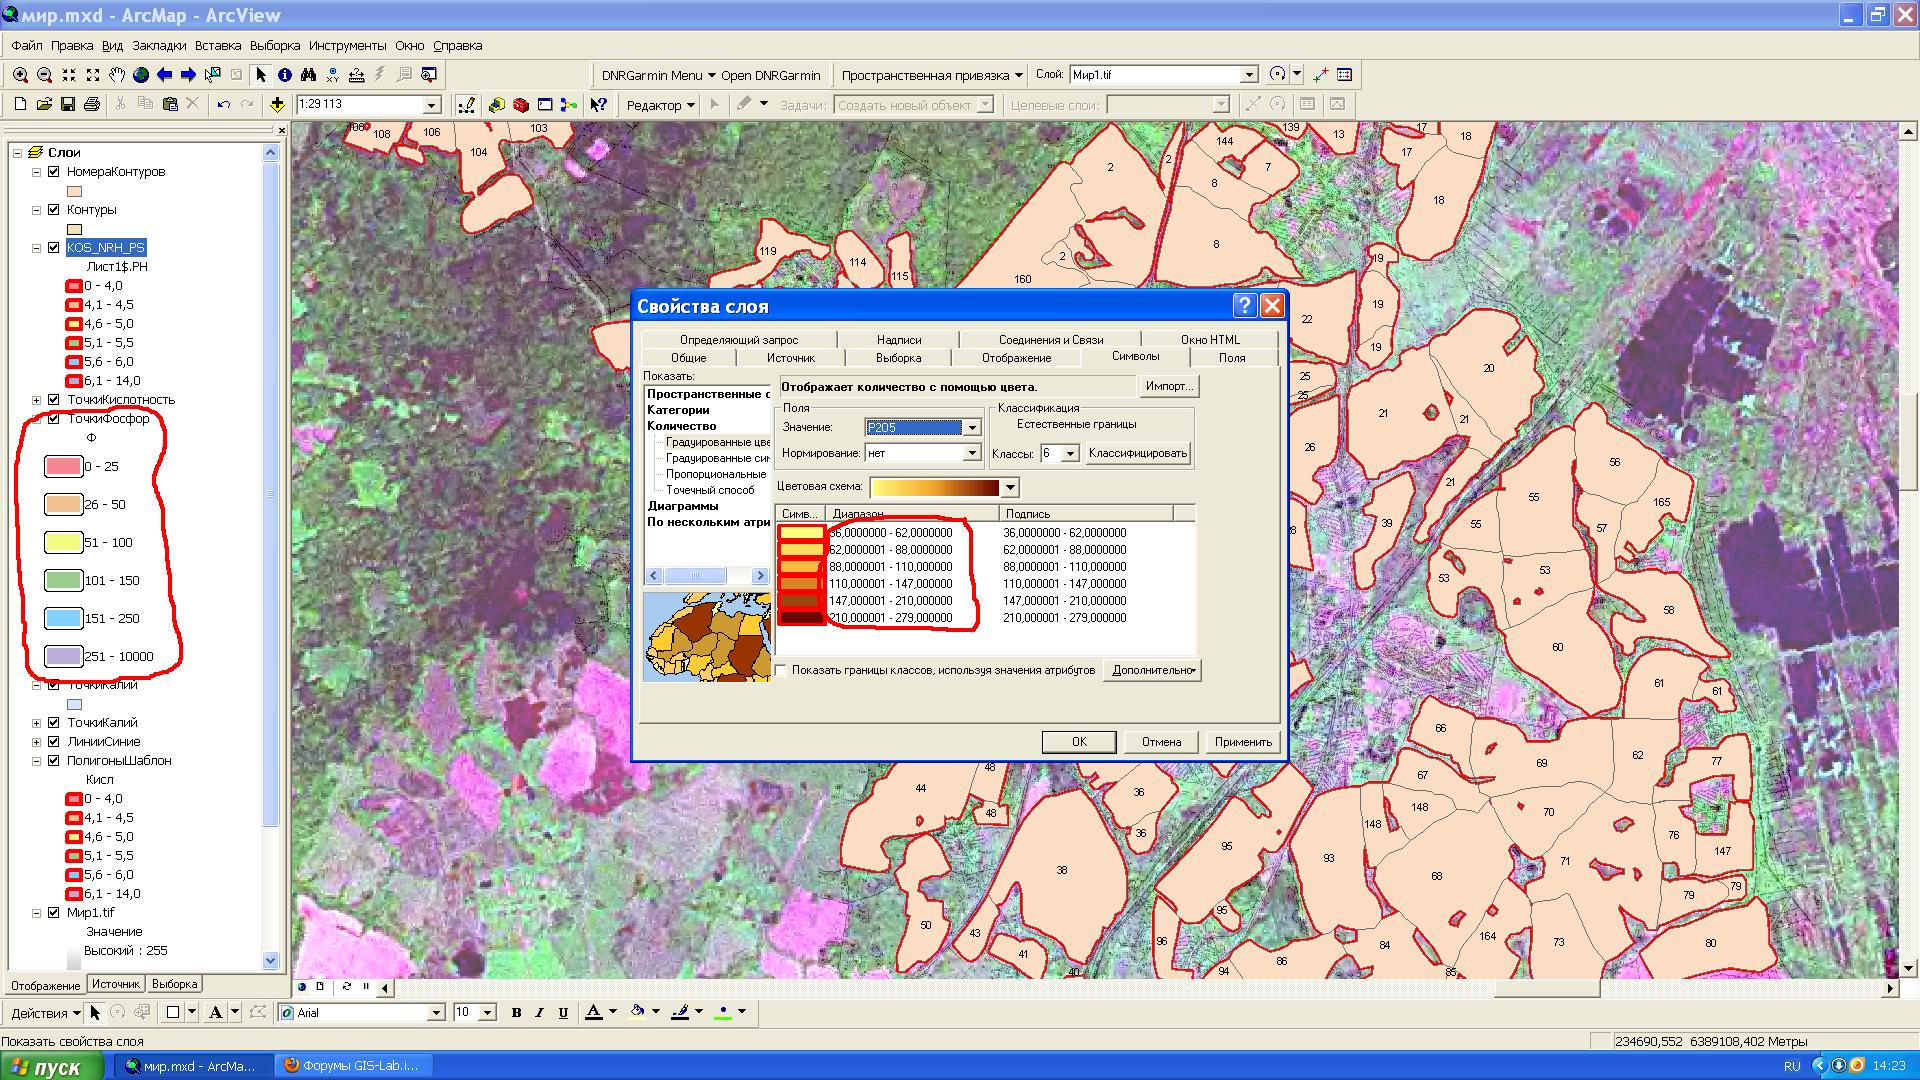Image resolution: width=1920 pixels, height=1080 pixels.
Task: Select the Pan hand tool
Action: (117, 75)
